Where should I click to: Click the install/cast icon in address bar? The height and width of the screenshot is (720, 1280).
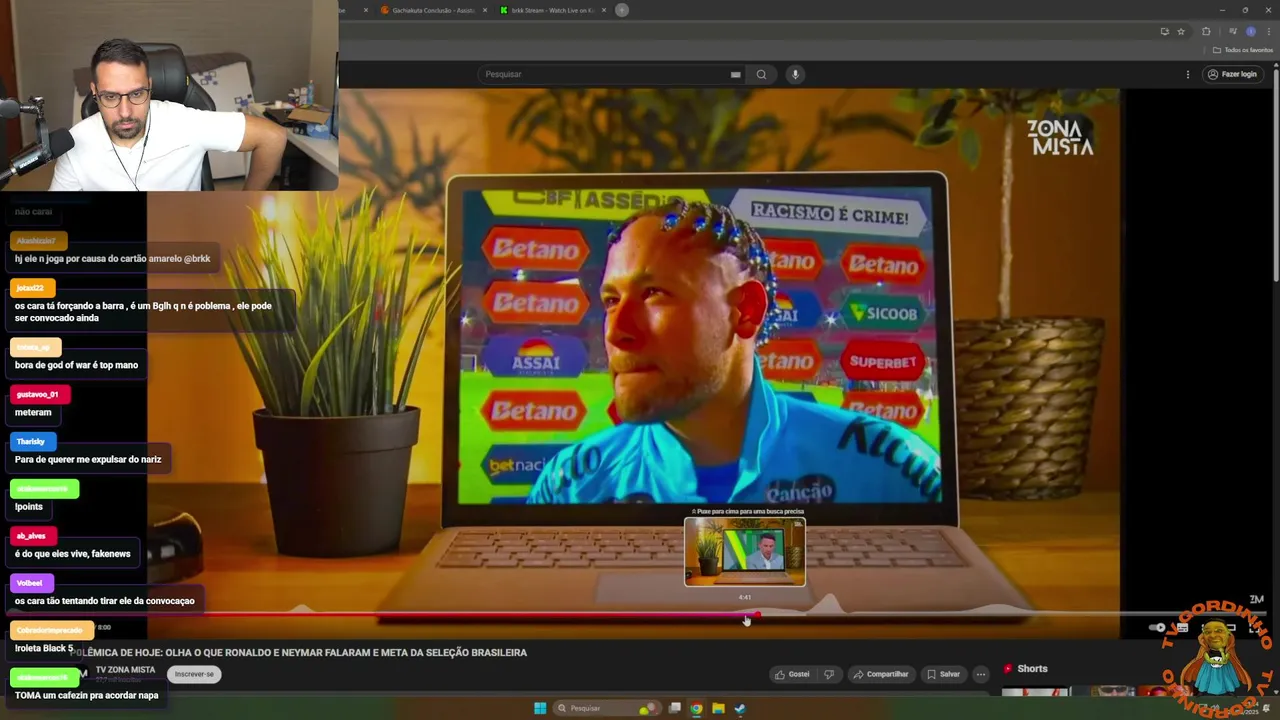(1164, 31)
